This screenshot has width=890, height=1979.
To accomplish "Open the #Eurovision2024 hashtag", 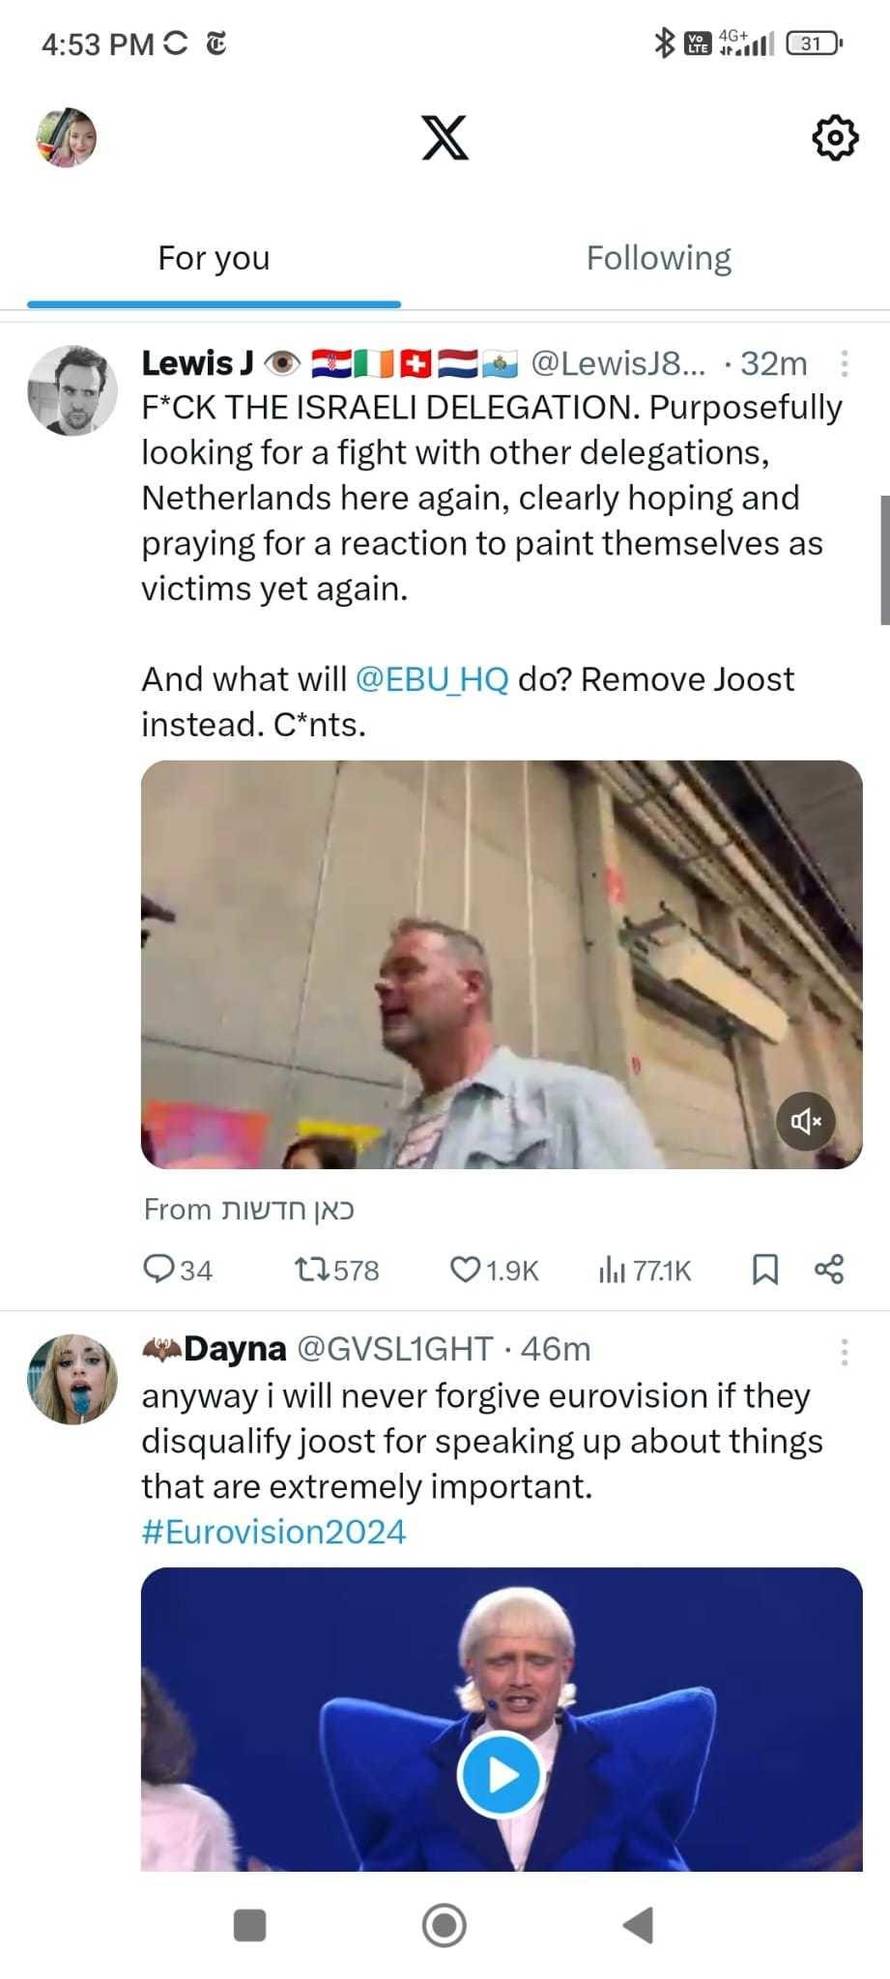I will coord(274,1532).
